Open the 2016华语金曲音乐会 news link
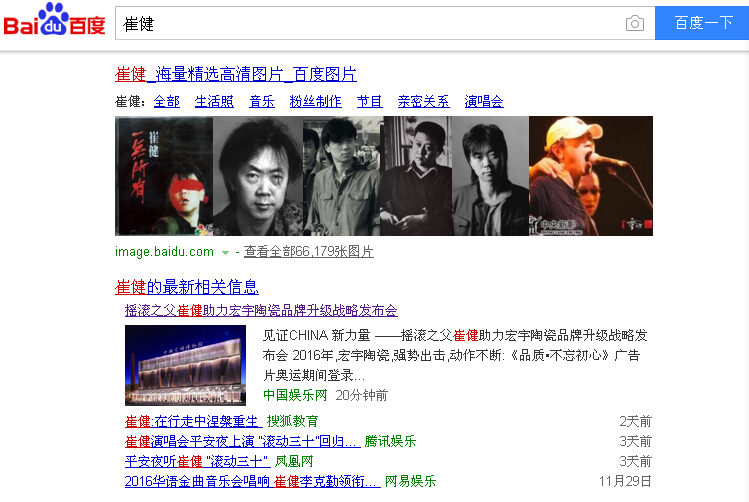Viewport: 749px width, 502px height. pos(252,481)
